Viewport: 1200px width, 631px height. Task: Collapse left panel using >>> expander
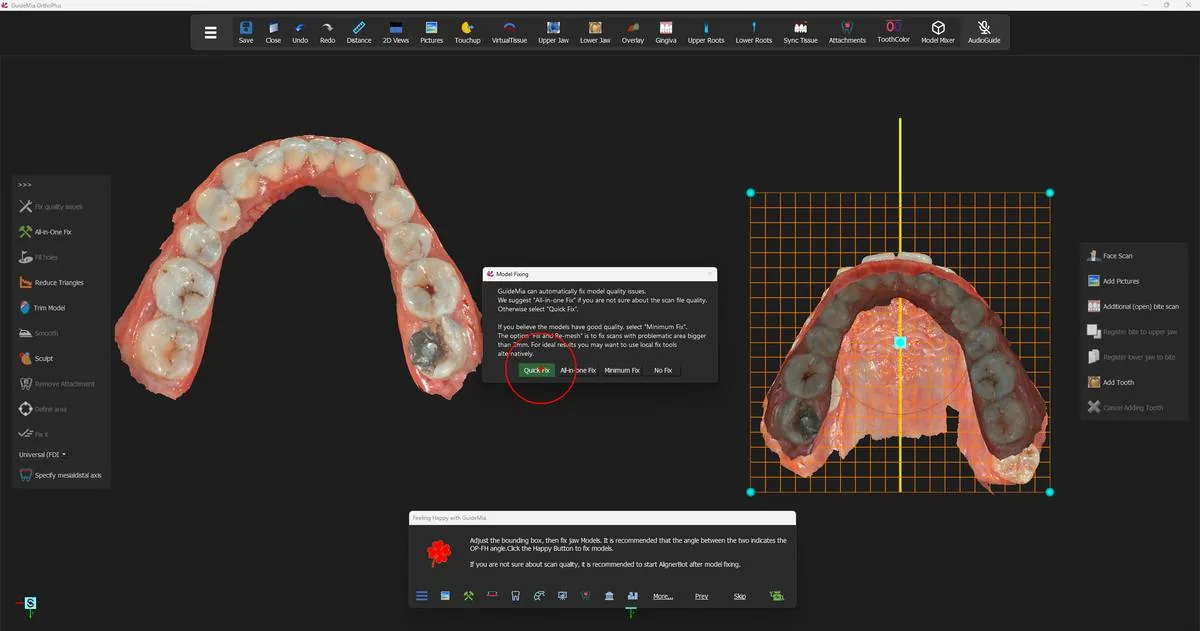coord(25,185)
